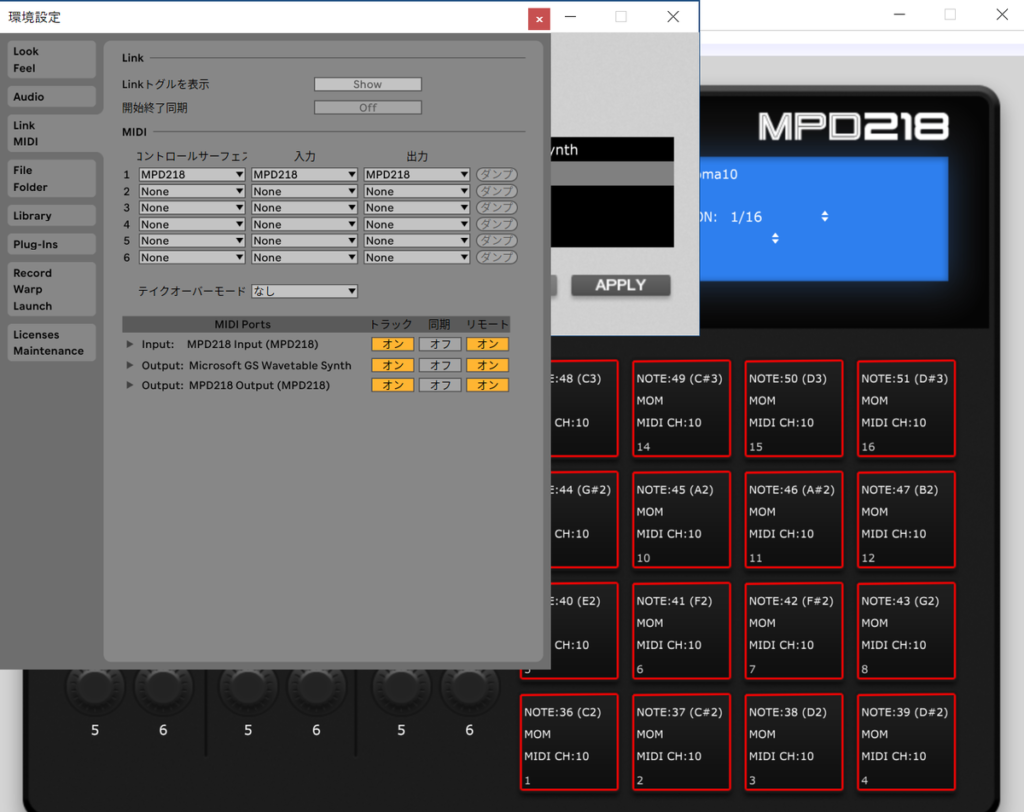This screenshot has height=812, width=1024.
Task: Select pad NOTE:40 (E2)
Action: pyautogui.click(x=584, y=630)
